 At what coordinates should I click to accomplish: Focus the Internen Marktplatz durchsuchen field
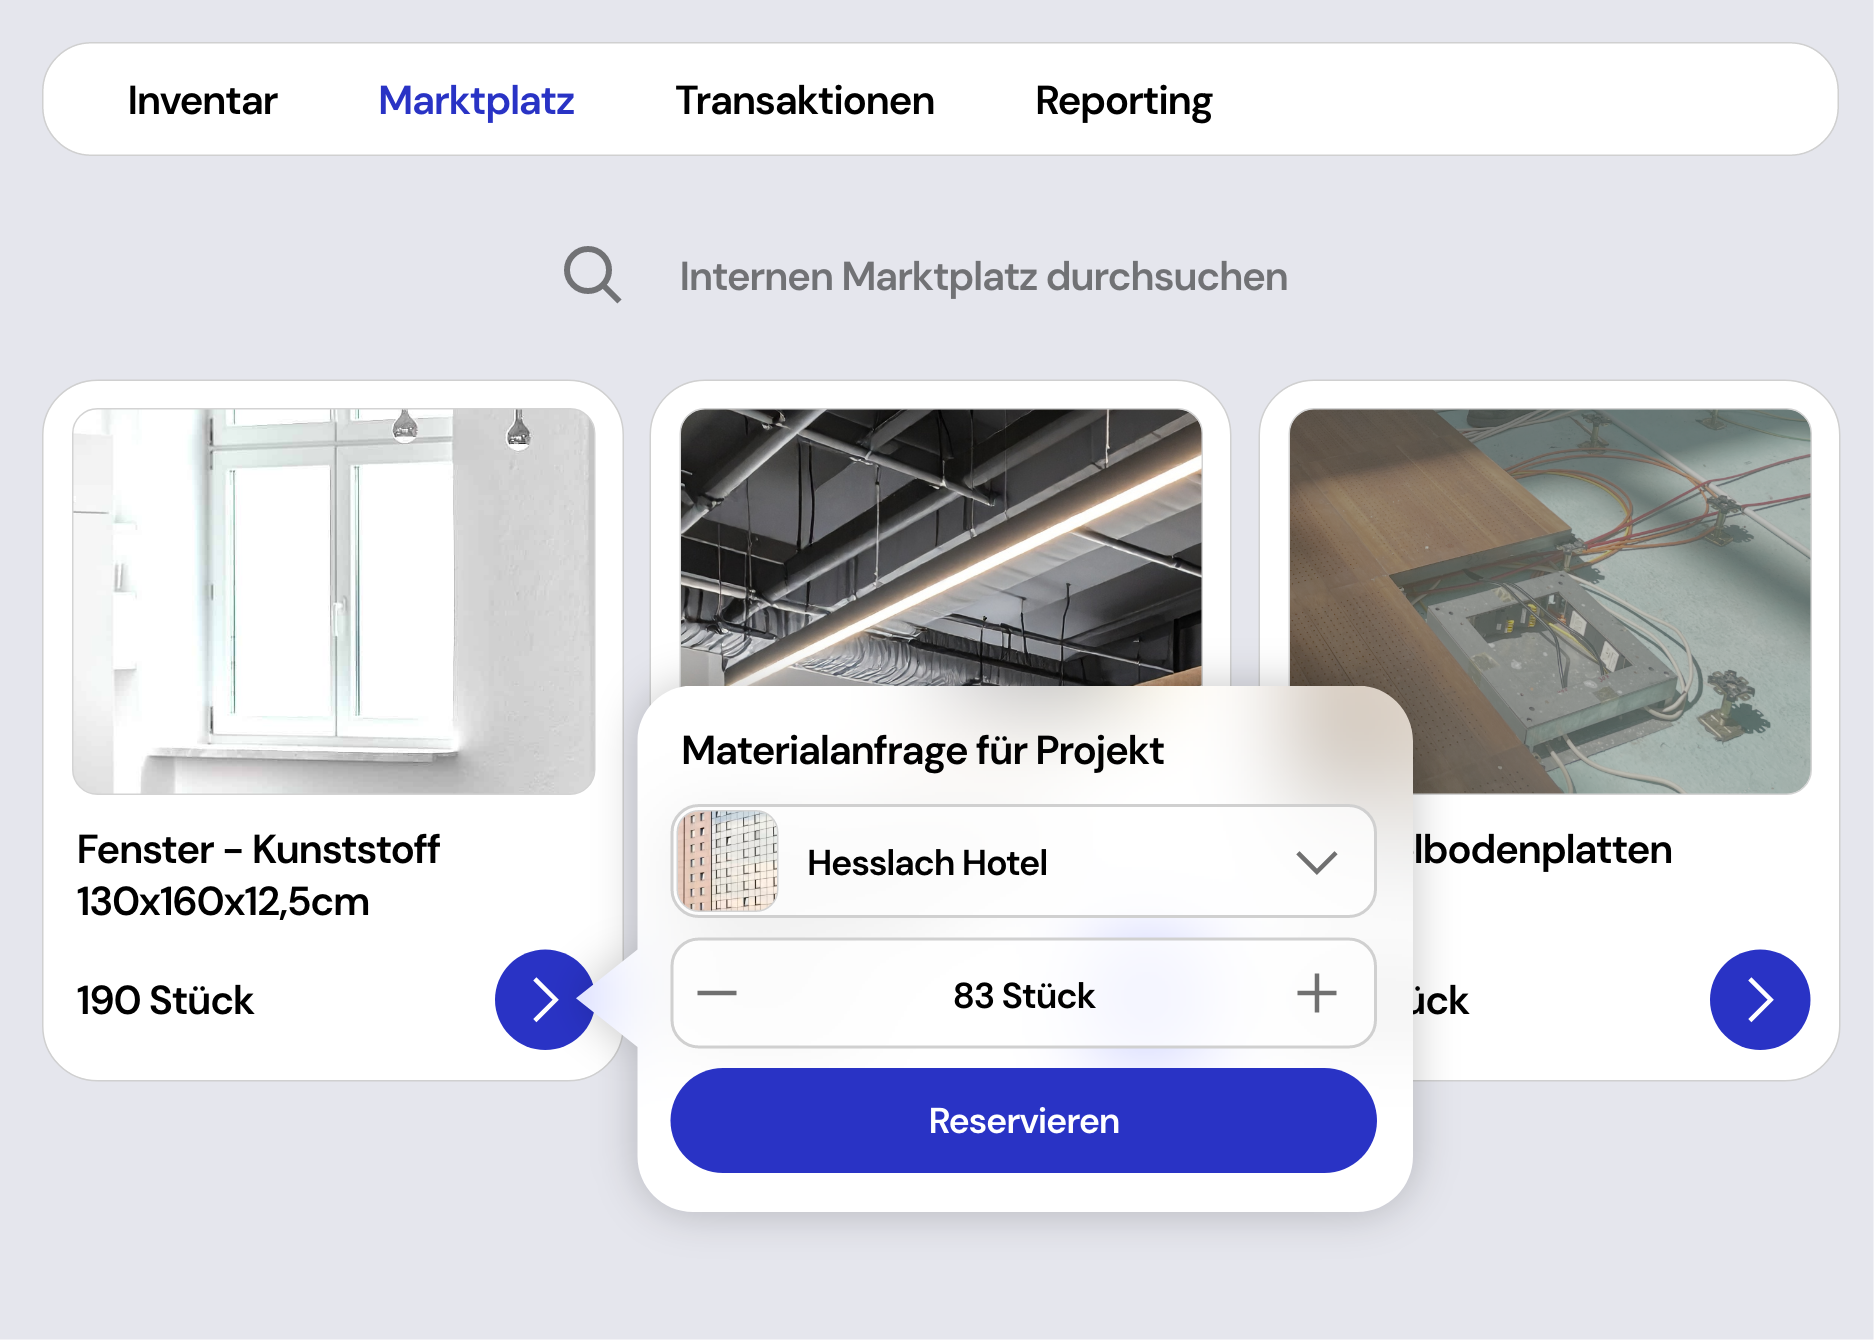983,277
